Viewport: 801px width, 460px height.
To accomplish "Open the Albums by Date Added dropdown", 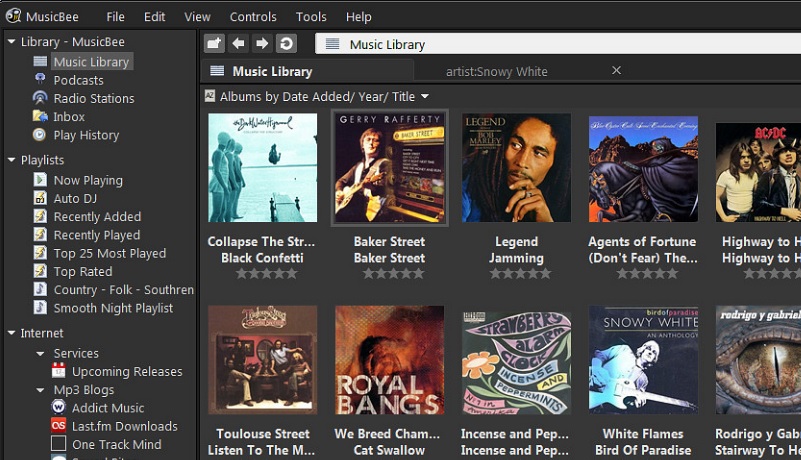I will (x=425, y=97).
